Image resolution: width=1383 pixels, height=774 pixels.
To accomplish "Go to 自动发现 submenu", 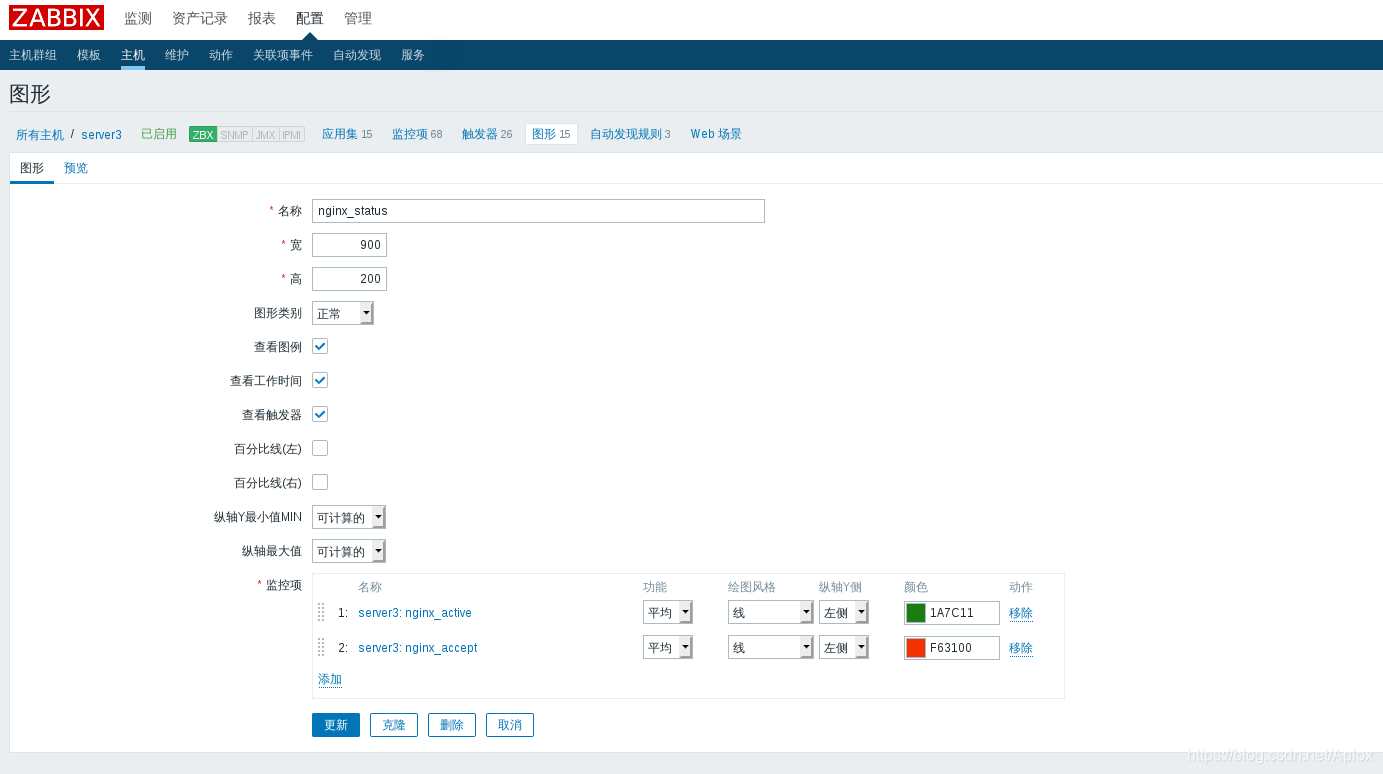I will point(357,55).
